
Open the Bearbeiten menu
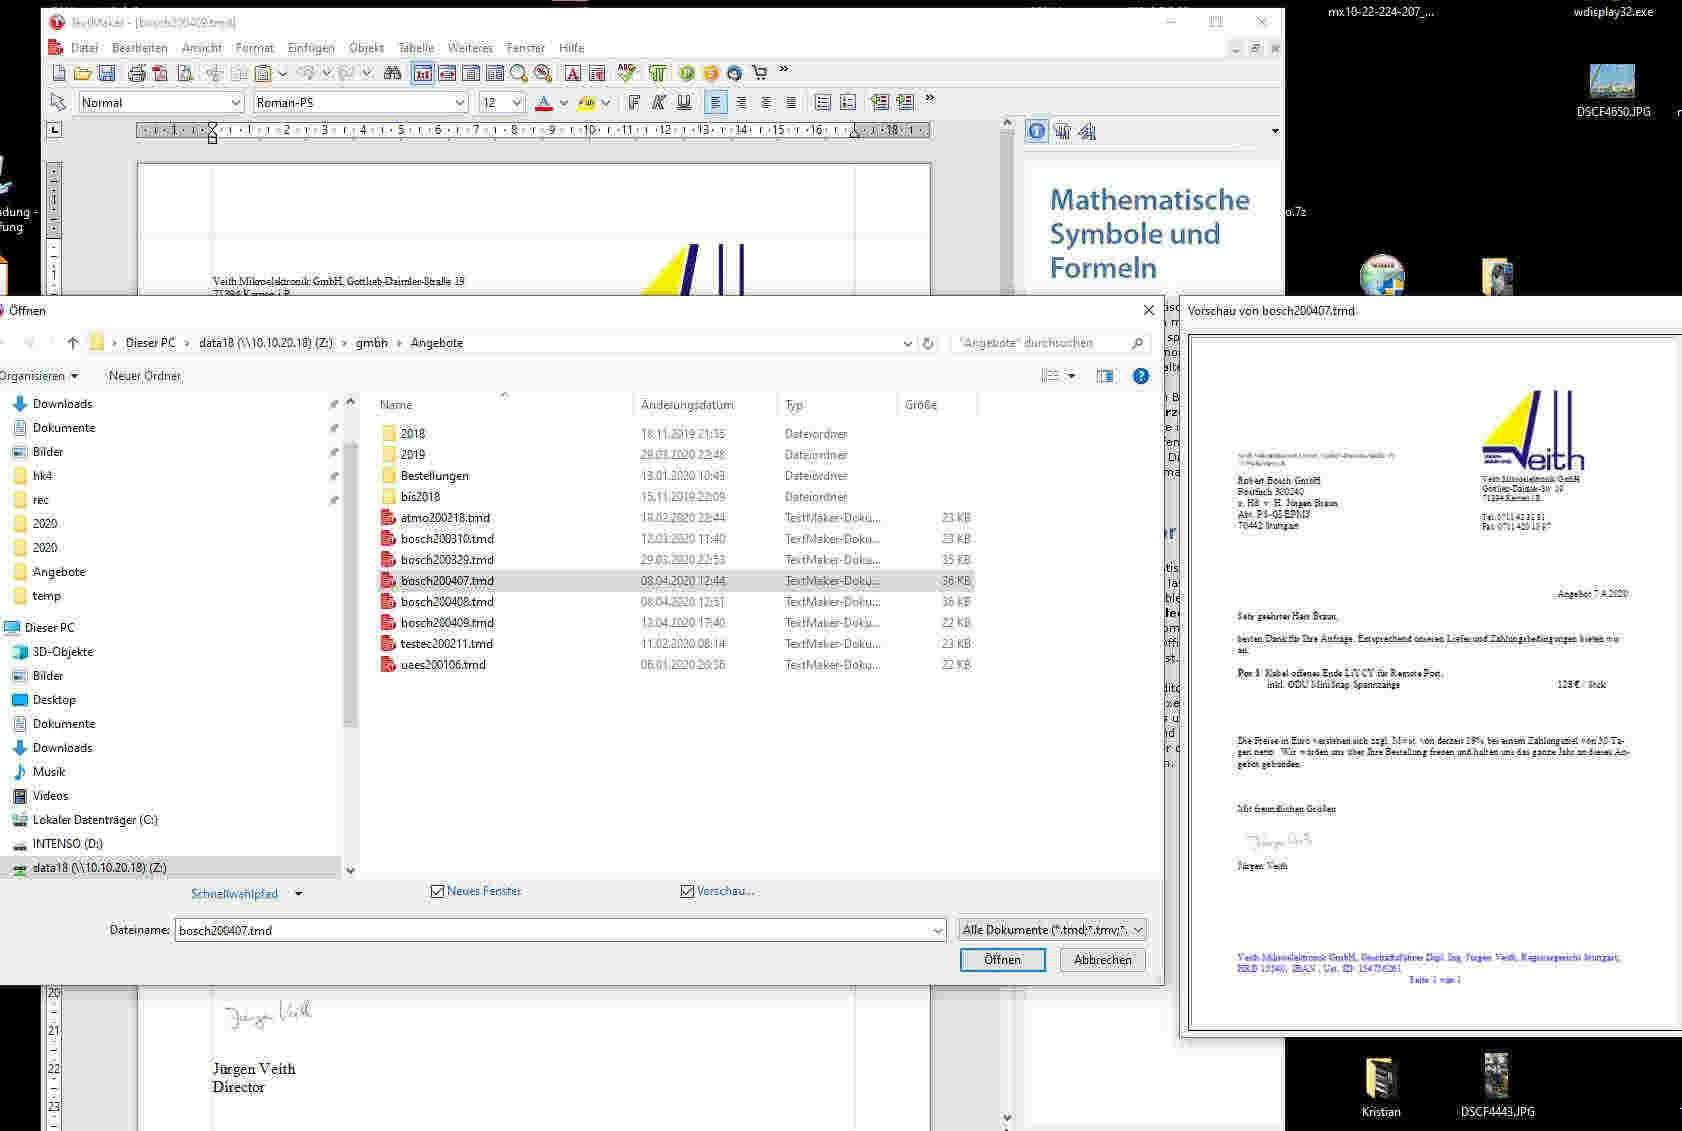[x=140, y=48]
